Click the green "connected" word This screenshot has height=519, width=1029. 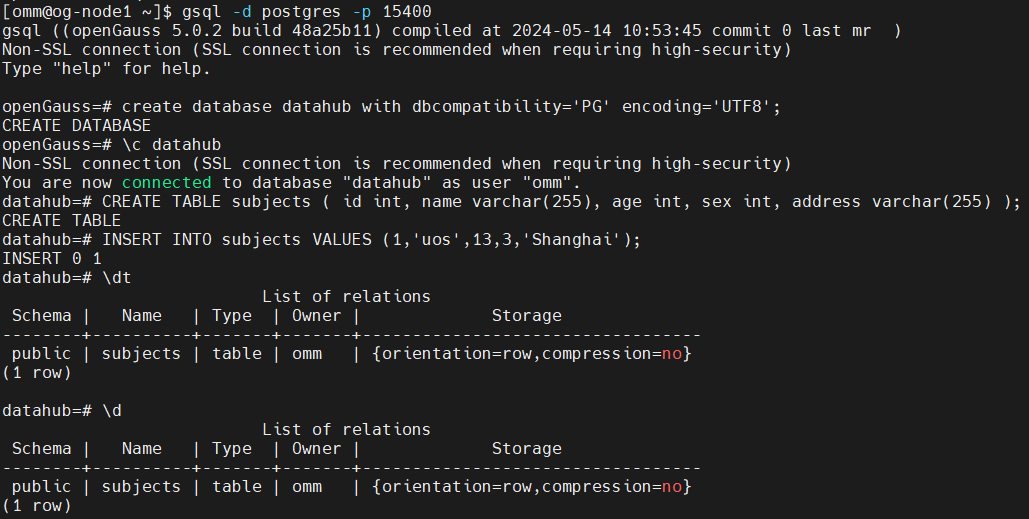tap(167, 183)
